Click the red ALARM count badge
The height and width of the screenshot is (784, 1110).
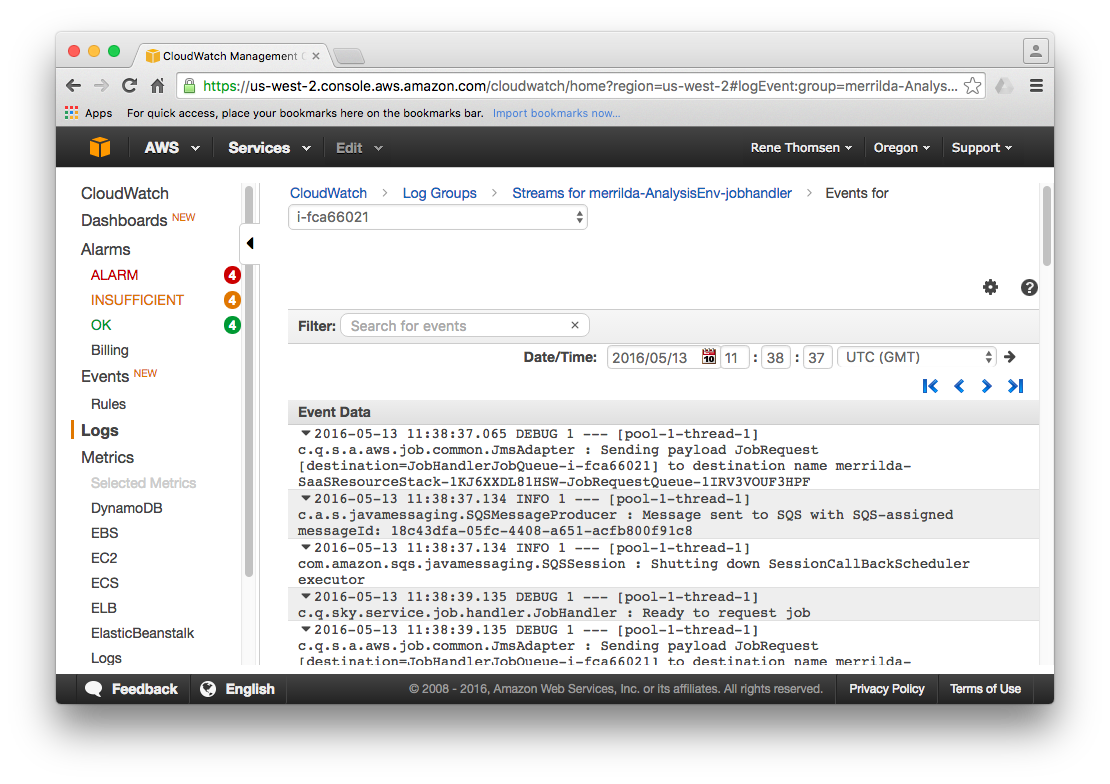click(x=232, y=275)
